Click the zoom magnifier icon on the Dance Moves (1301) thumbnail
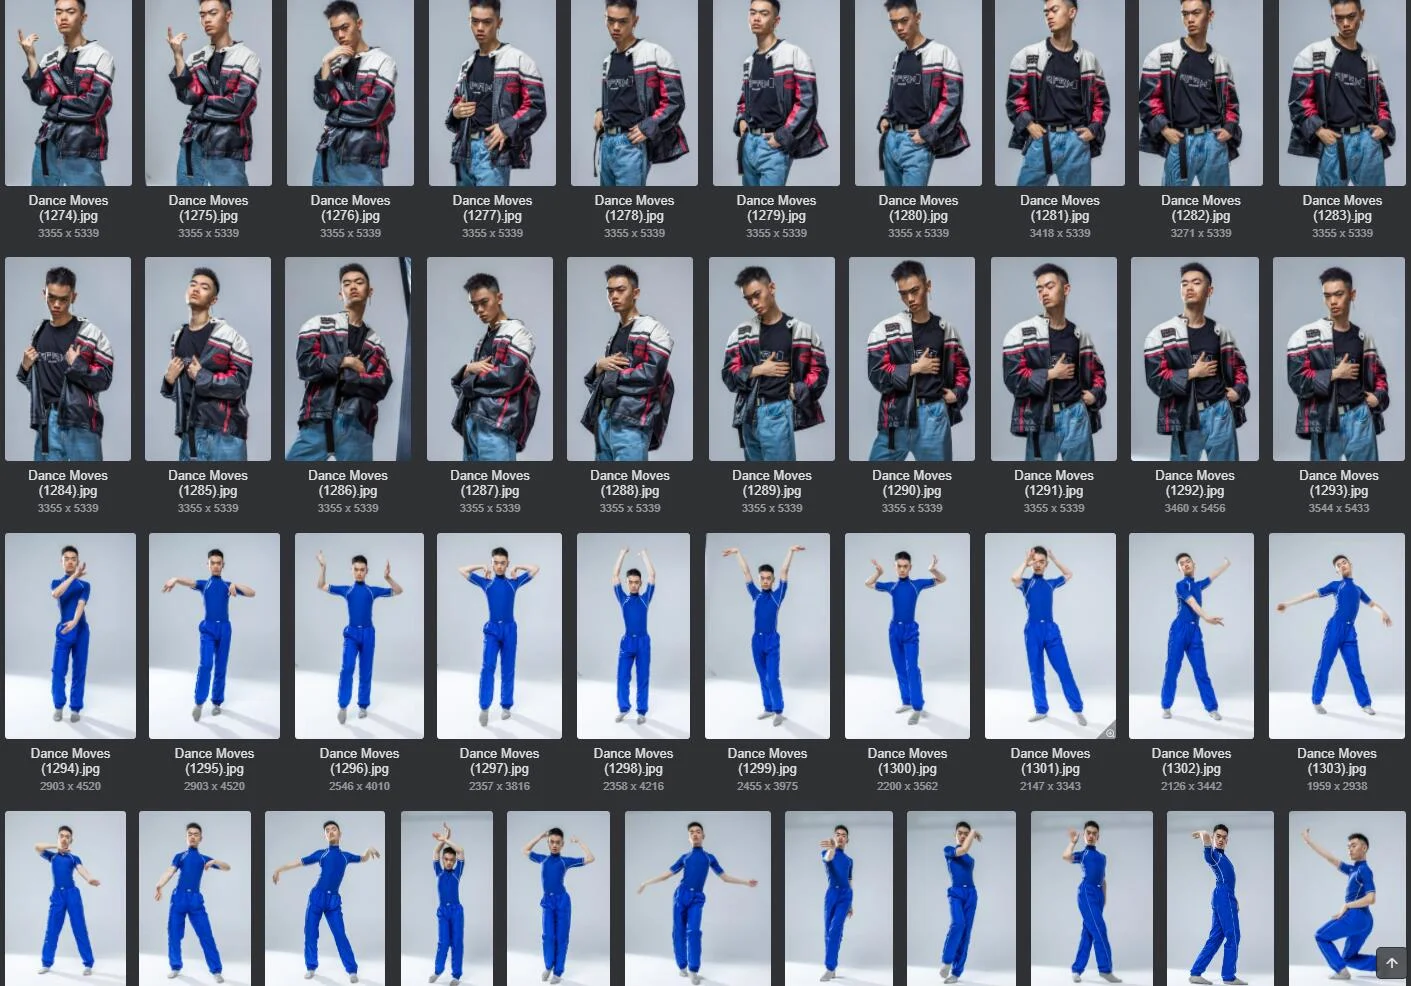 tap(1109, 732)
